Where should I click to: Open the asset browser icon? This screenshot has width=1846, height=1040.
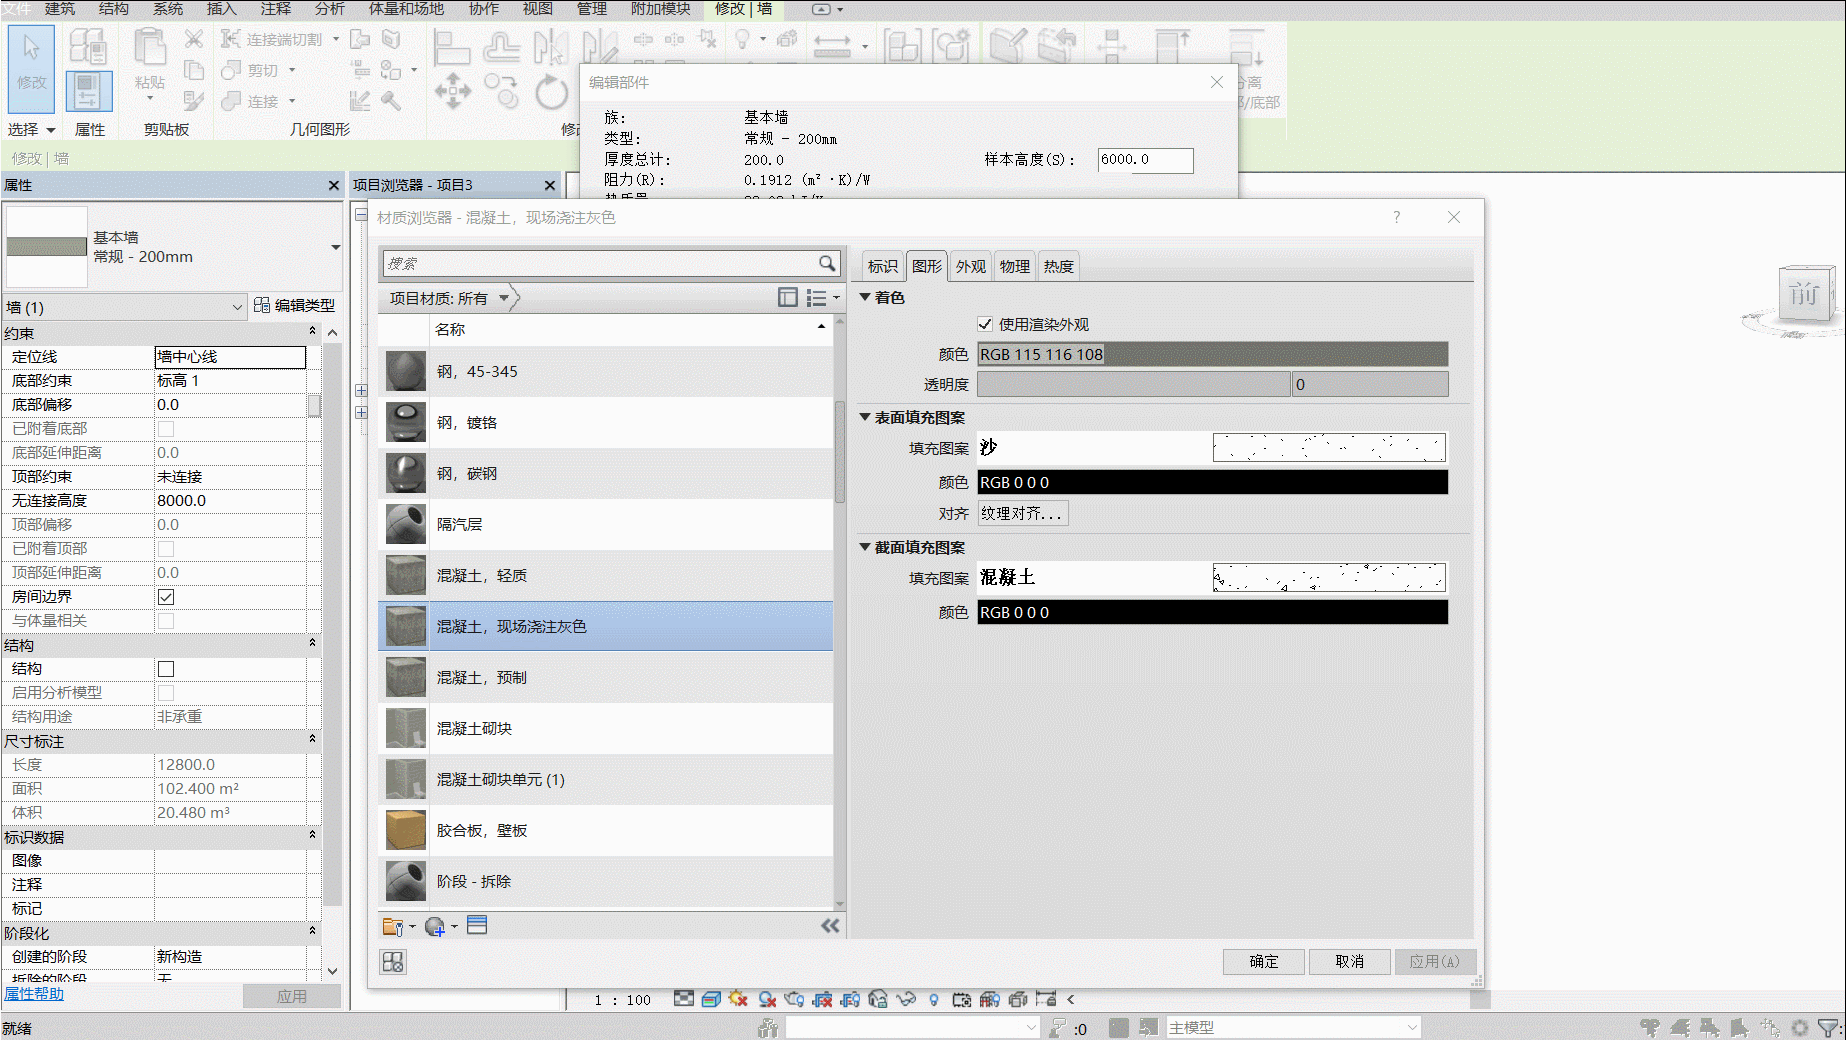(x=477, y=926)
